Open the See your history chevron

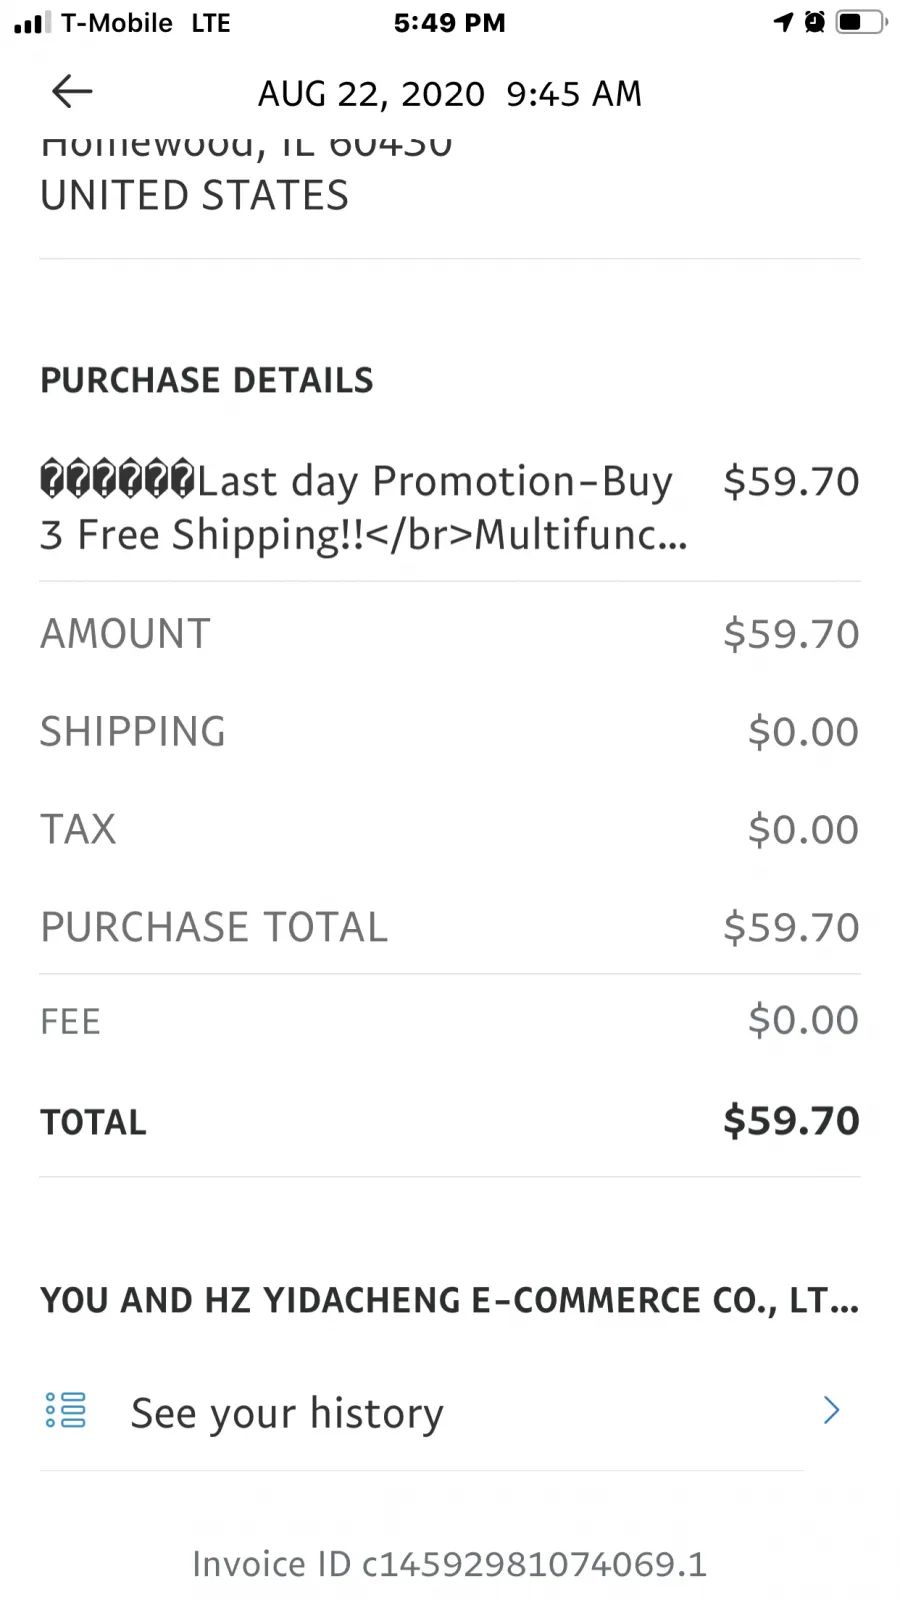coord(831,1410)
